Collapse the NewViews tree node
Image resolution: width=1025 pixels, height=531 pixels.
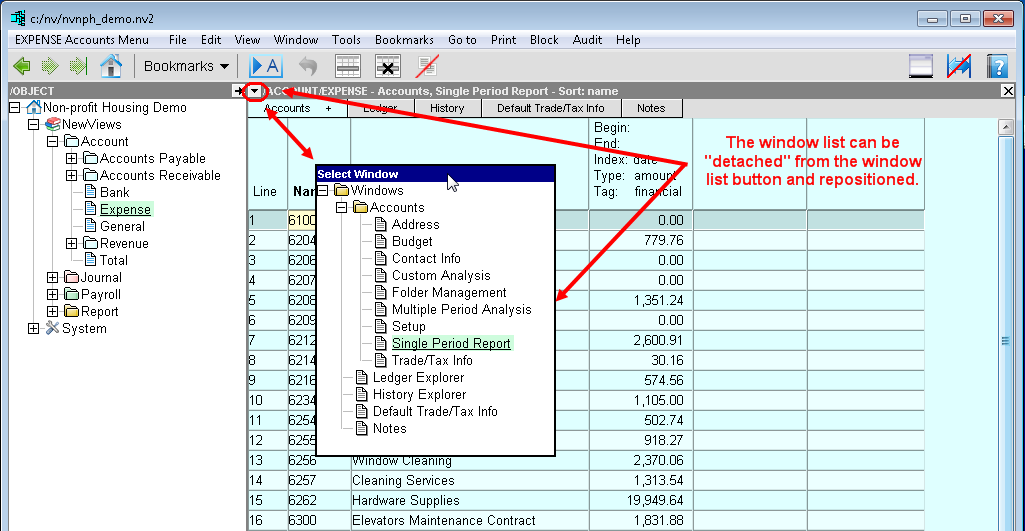point(34,125)
